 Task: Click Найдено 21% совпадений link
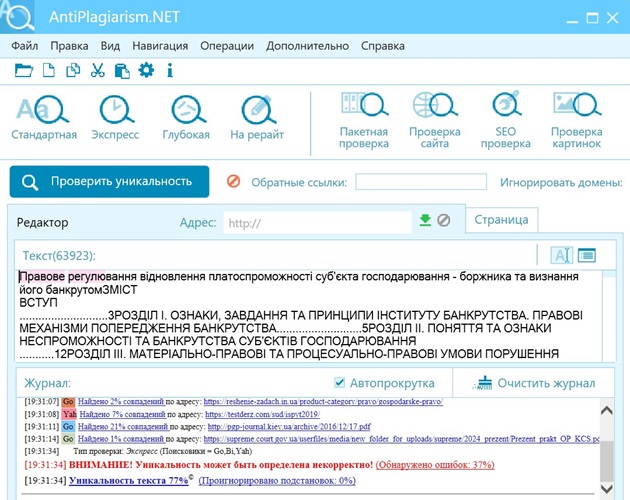(x=123, y=426)
